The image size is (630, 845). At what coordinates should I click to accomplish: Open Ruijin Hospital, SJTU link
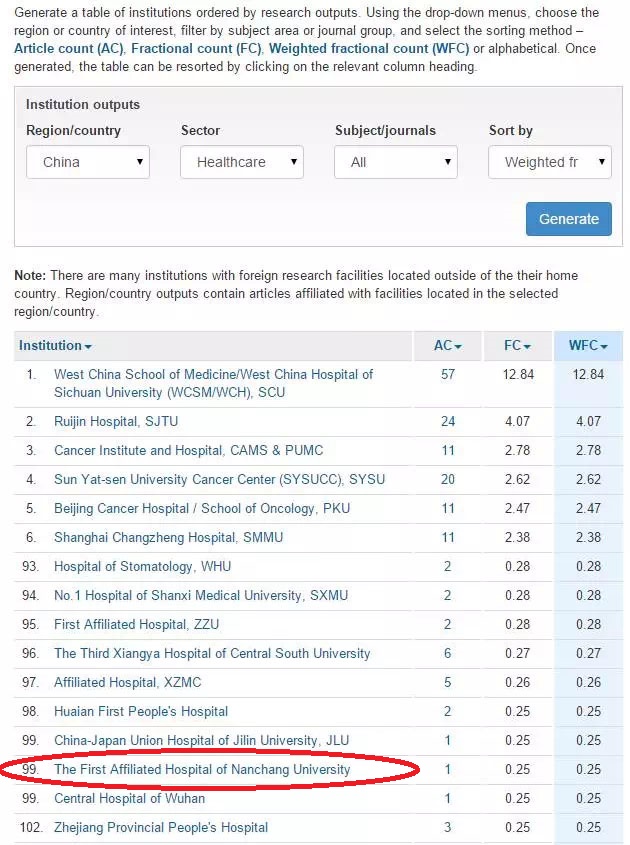[116, 421]
